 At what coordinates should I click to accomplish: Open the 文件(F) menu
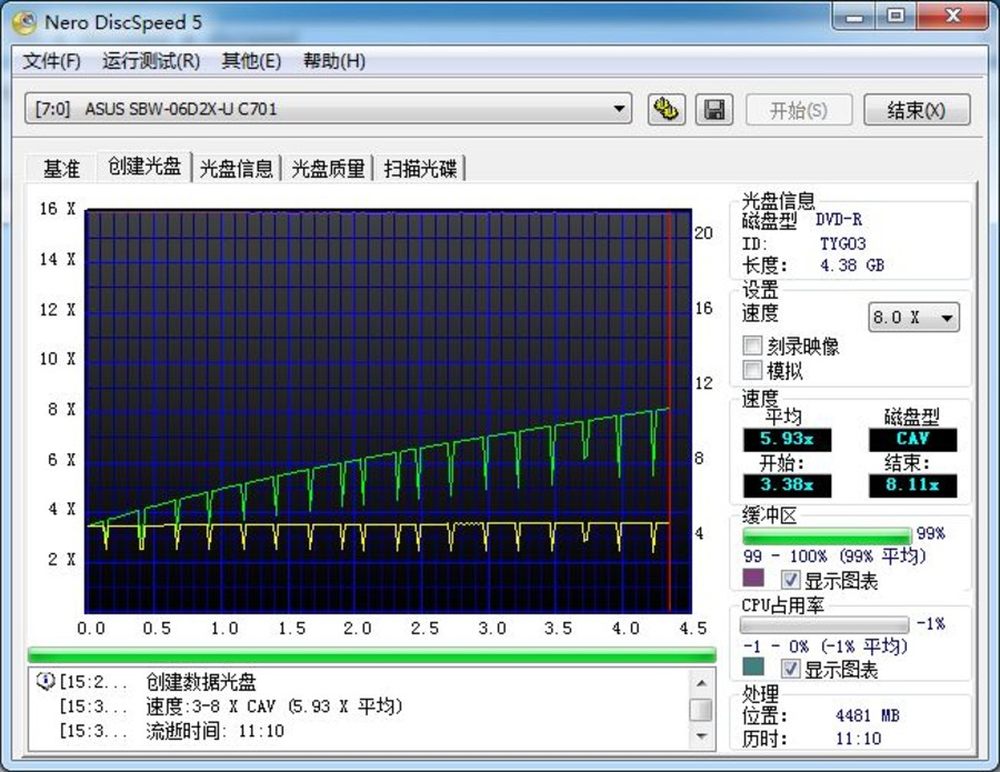(x=52, y=61)
